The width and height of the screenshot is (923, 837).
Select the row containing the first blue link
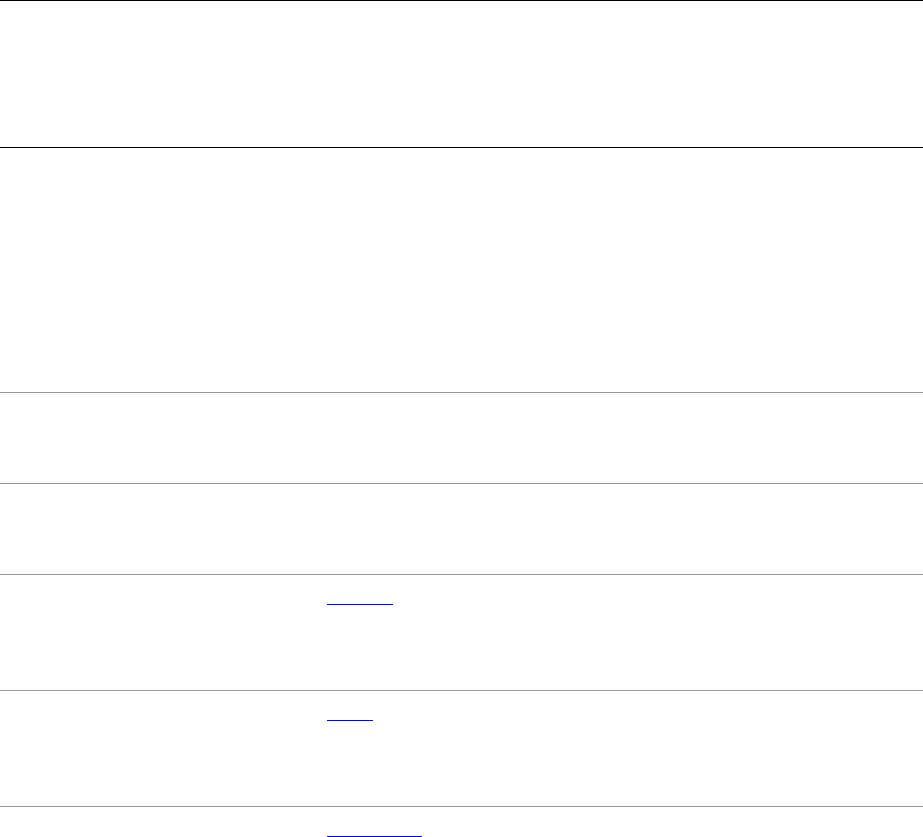click(462, 632)
